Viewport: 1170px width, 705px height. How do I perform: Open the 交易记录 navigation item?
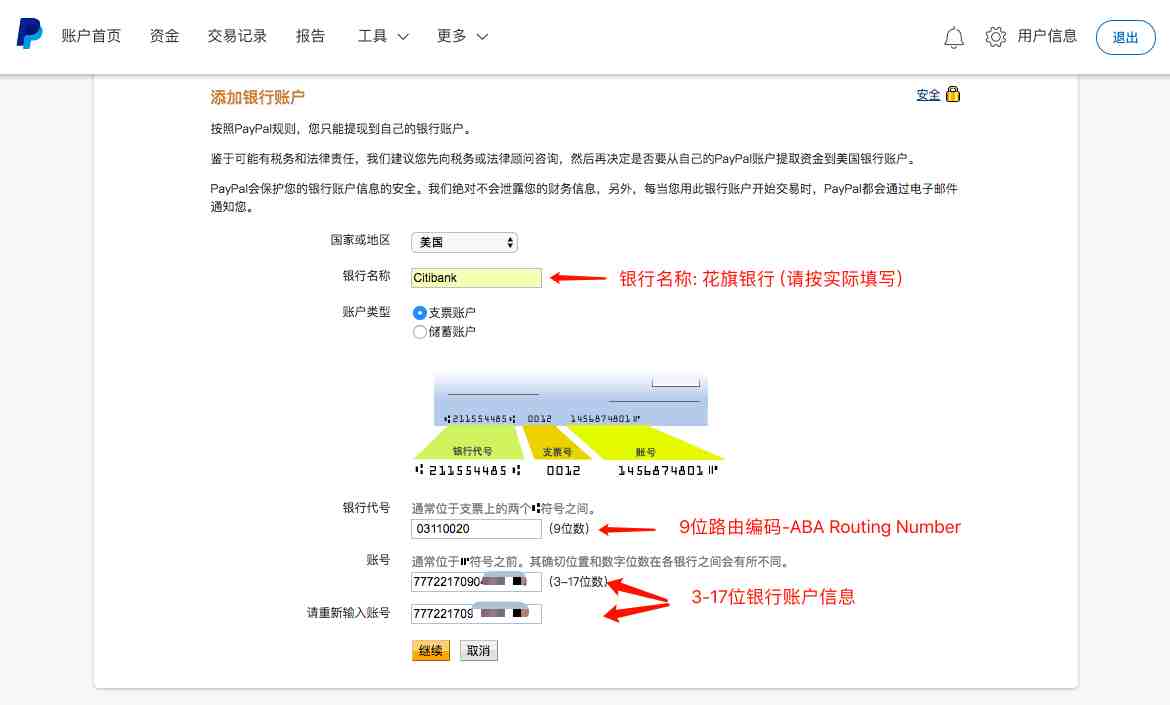237,36
